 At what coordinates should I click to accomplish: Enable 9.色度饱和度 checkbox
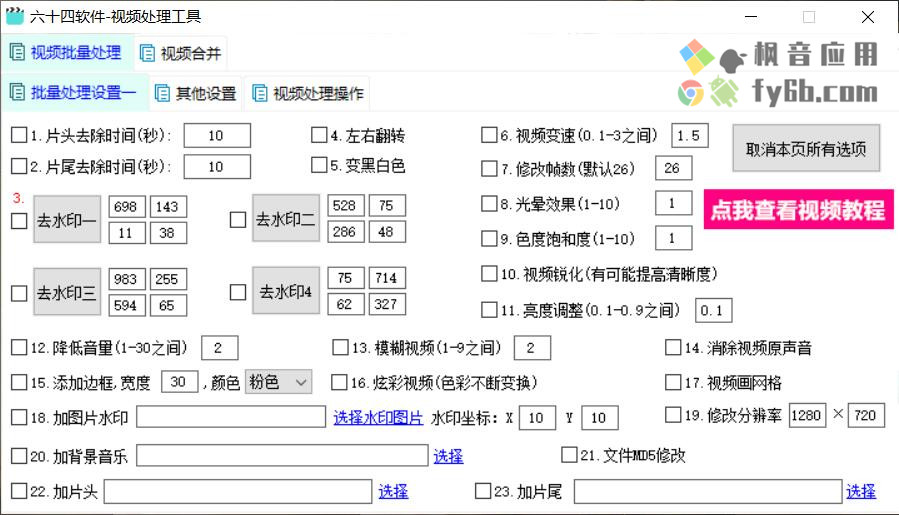pyautogui.click(x=489, y=239)
